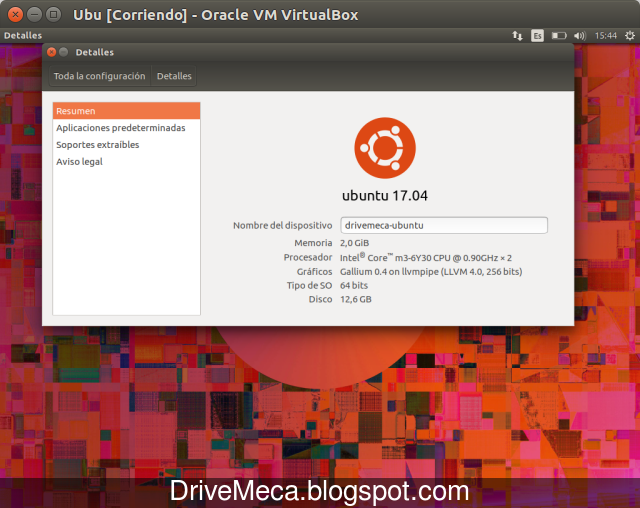Click the 64 bits OS type value

(354, 286)
